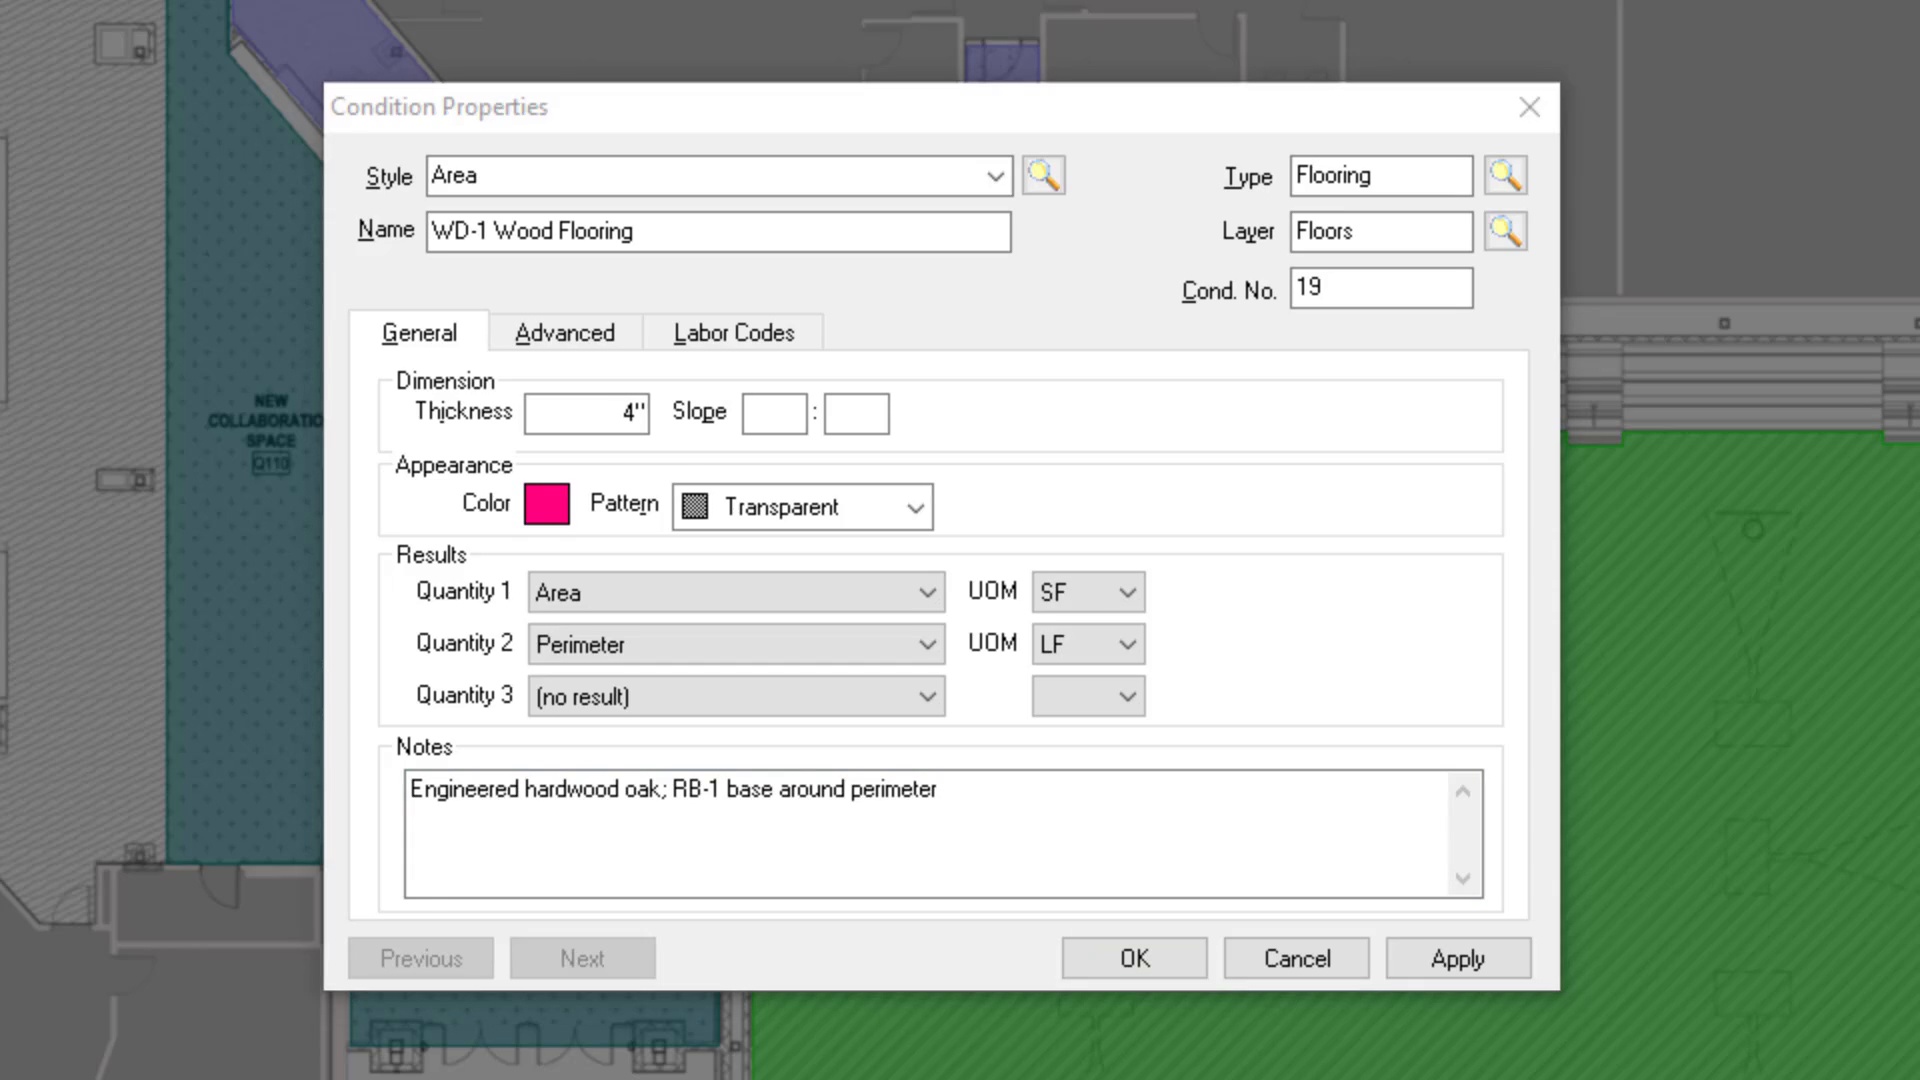Change the SF unit of measure dropdown
The height and width of the screenshot is (1080, 1920).
[x=1126, y=593]
